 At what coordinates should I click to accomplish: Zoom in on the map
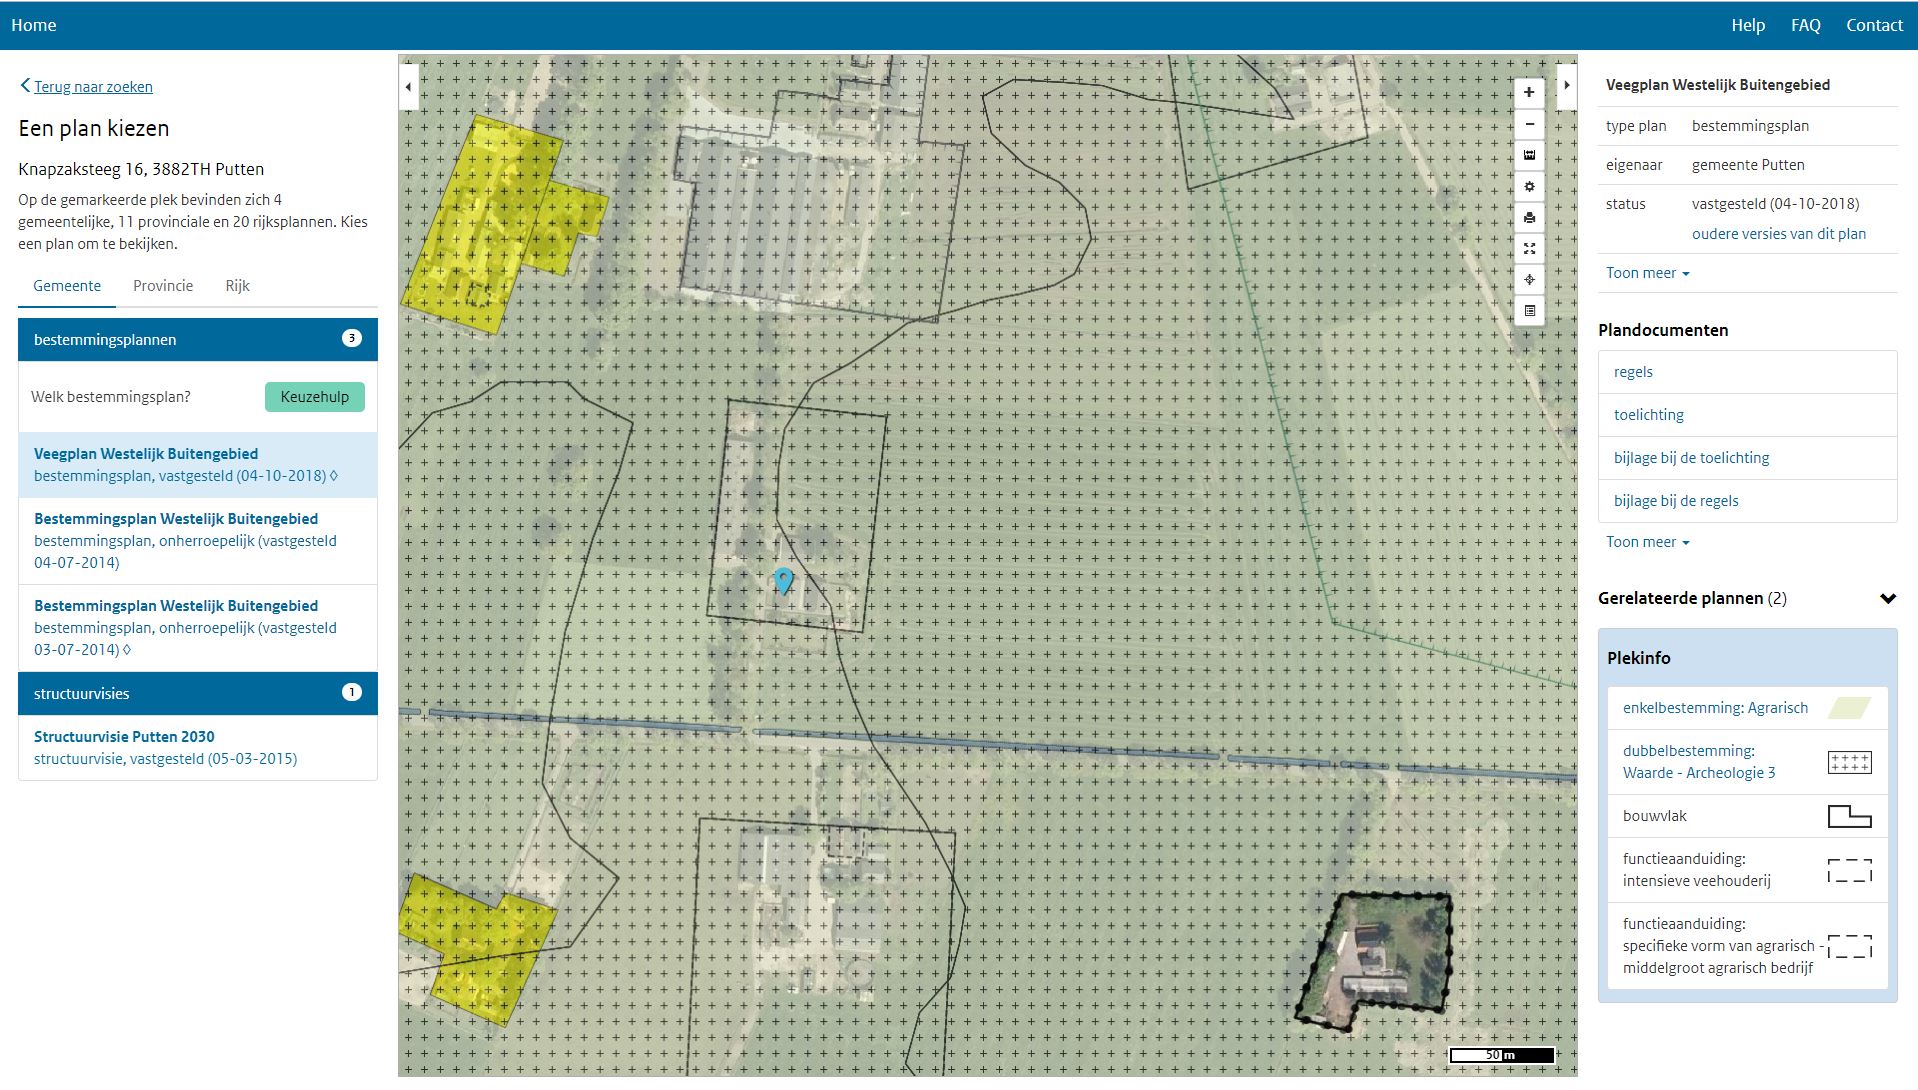(1528, 93)
